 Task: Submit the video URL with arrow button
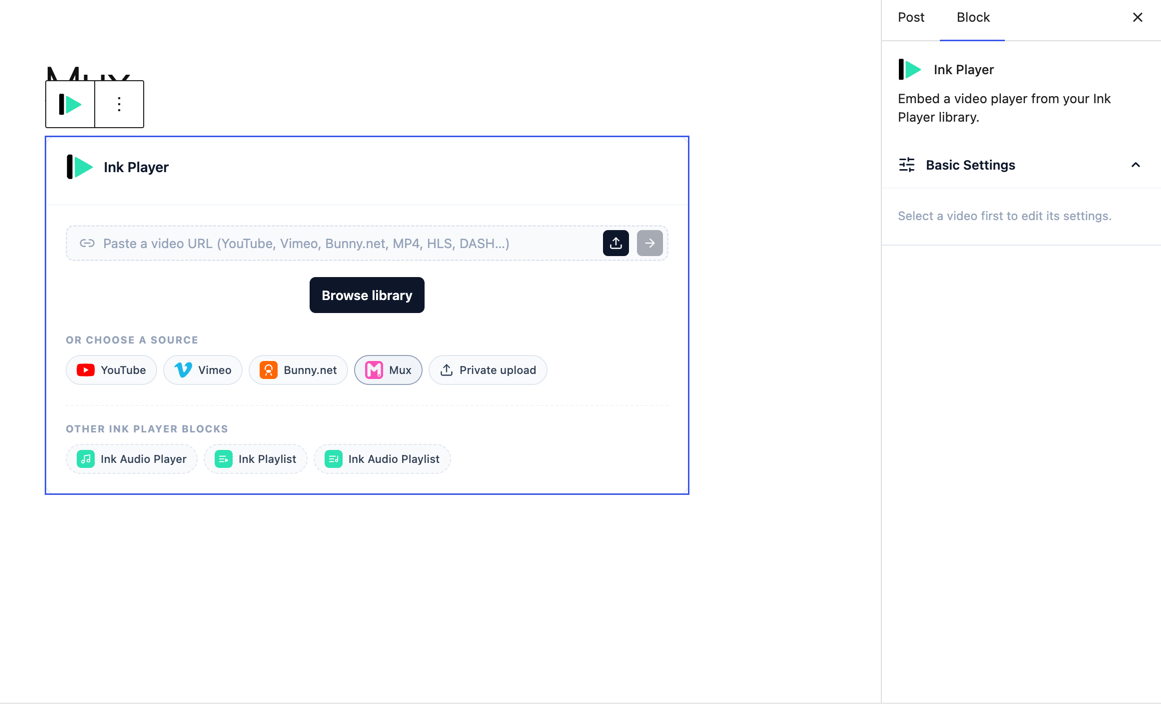coord(649,243)
